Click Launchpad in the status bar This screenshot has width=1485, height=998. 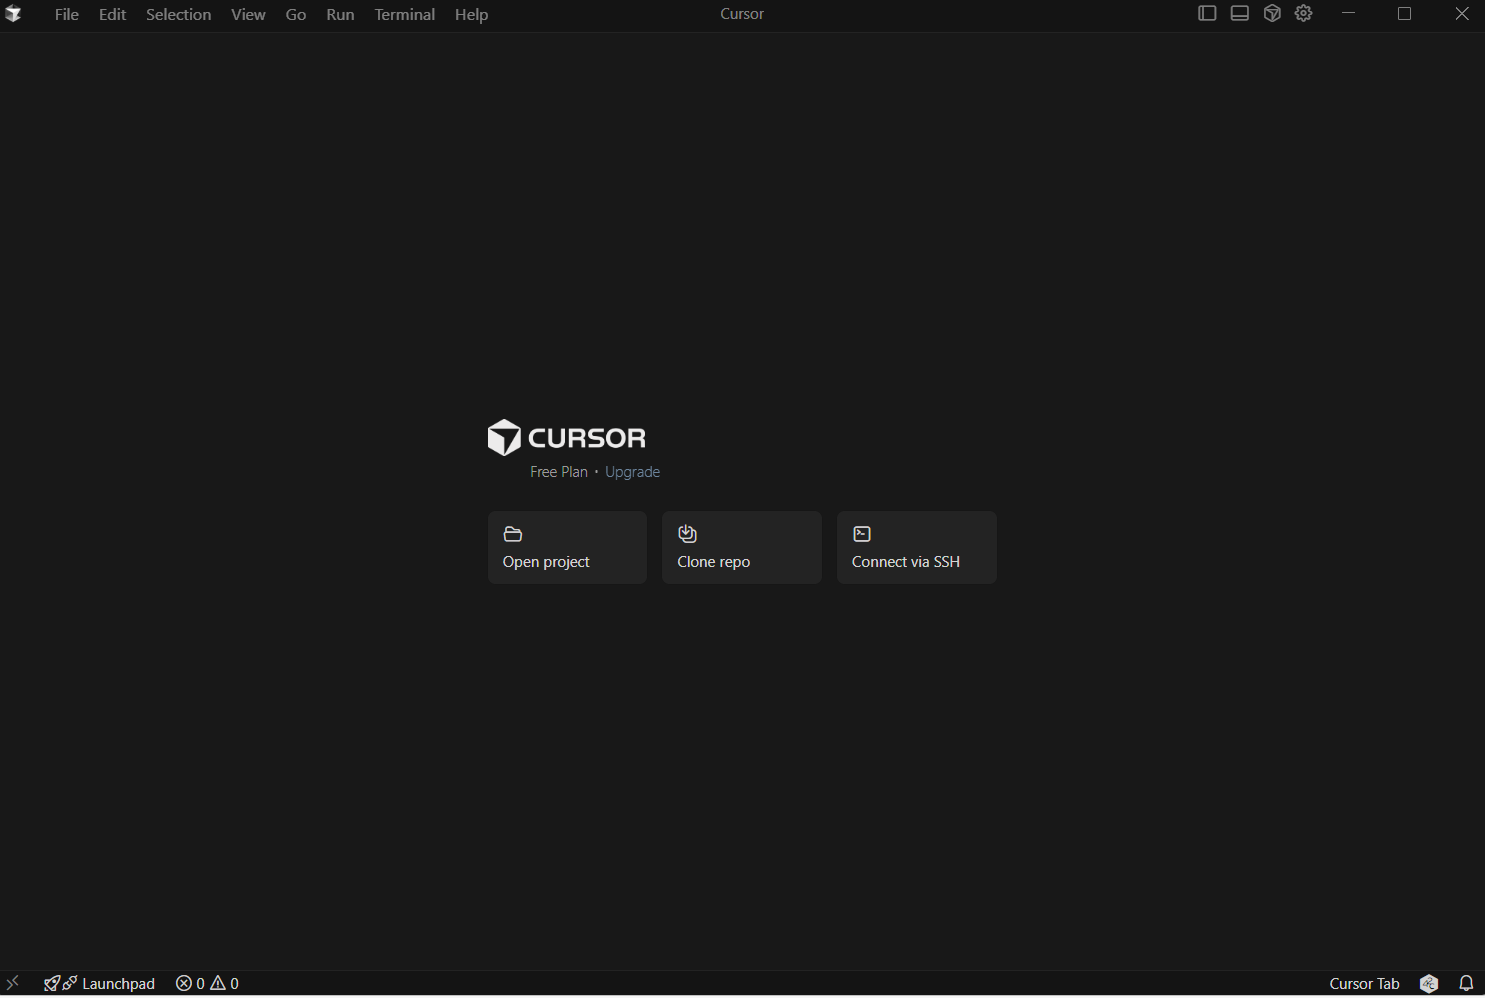[100, 983]
